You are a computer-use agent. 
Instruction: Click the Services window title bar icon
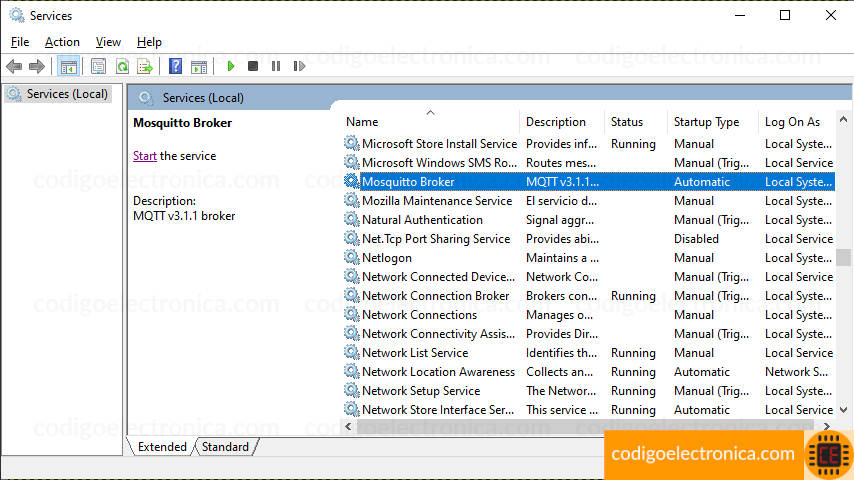tap(17, 15)
